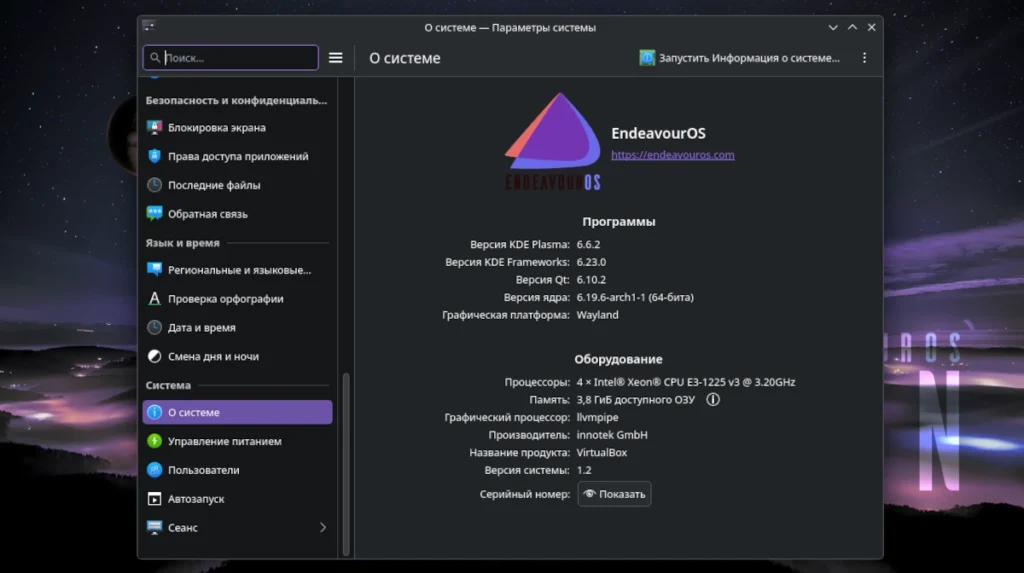Screen dimensions: 1024x573
Task: Select the Wayland platform value
Action: pos(598,315)
